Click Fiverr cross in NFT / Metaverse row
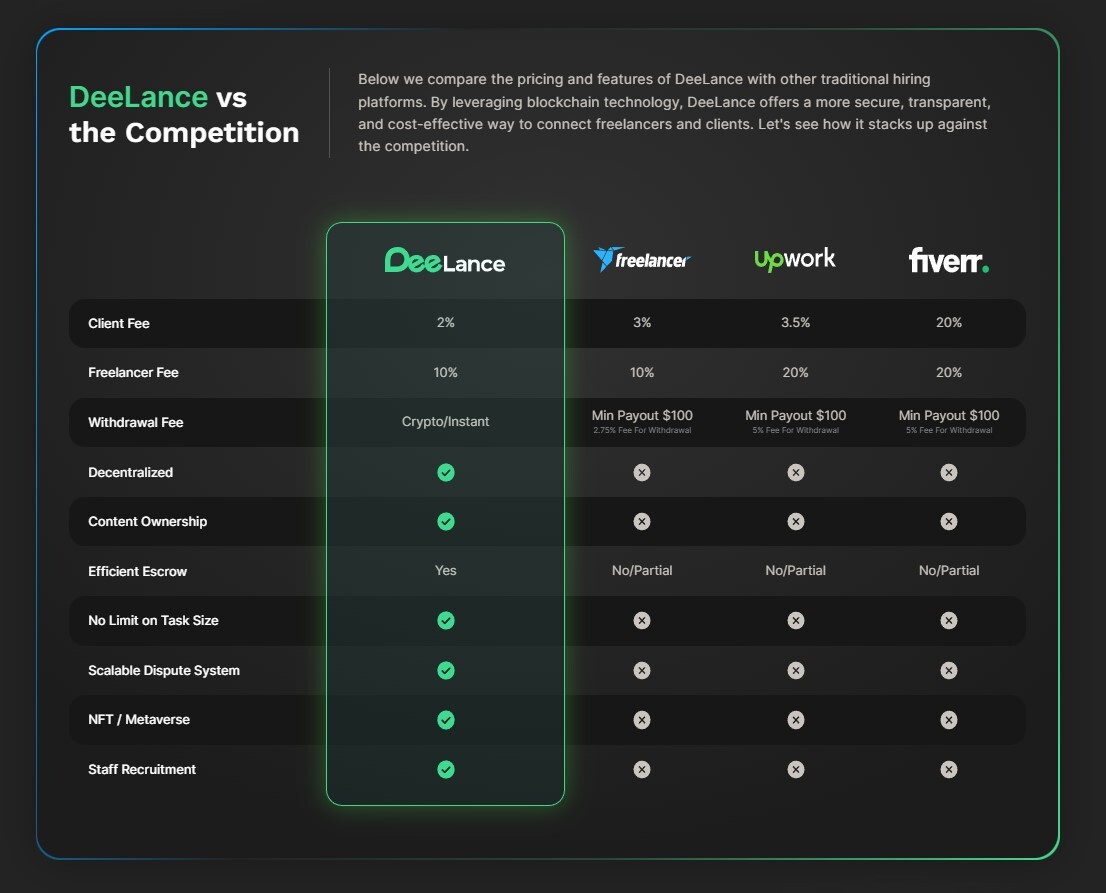 click(949, 720)
